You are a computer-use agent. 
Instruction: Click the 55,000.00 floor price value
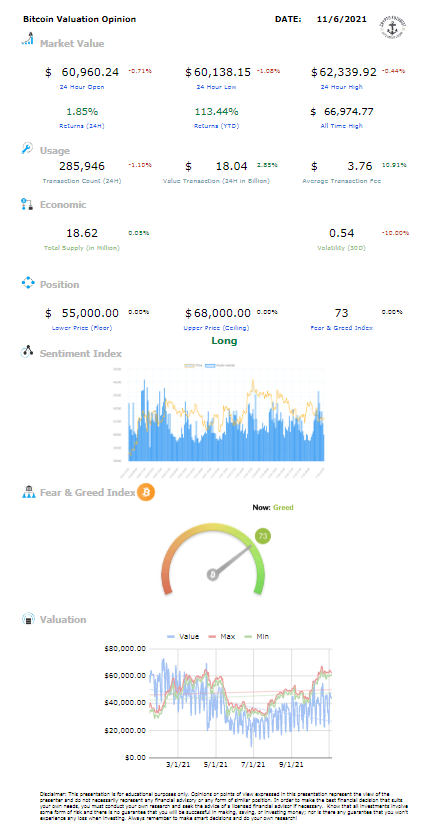pyautogui.click(x=90, y=313)
